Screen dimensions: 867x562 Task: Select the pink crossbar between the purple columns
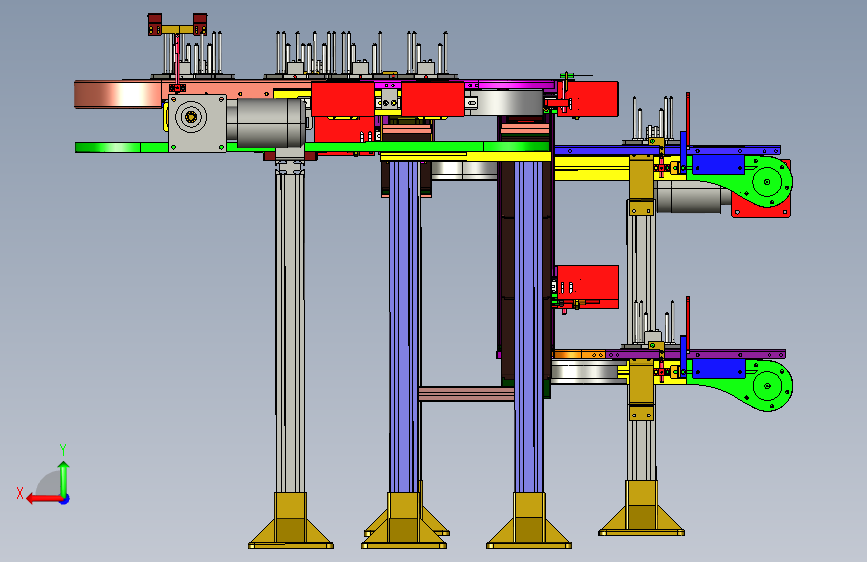pos(466,394)
